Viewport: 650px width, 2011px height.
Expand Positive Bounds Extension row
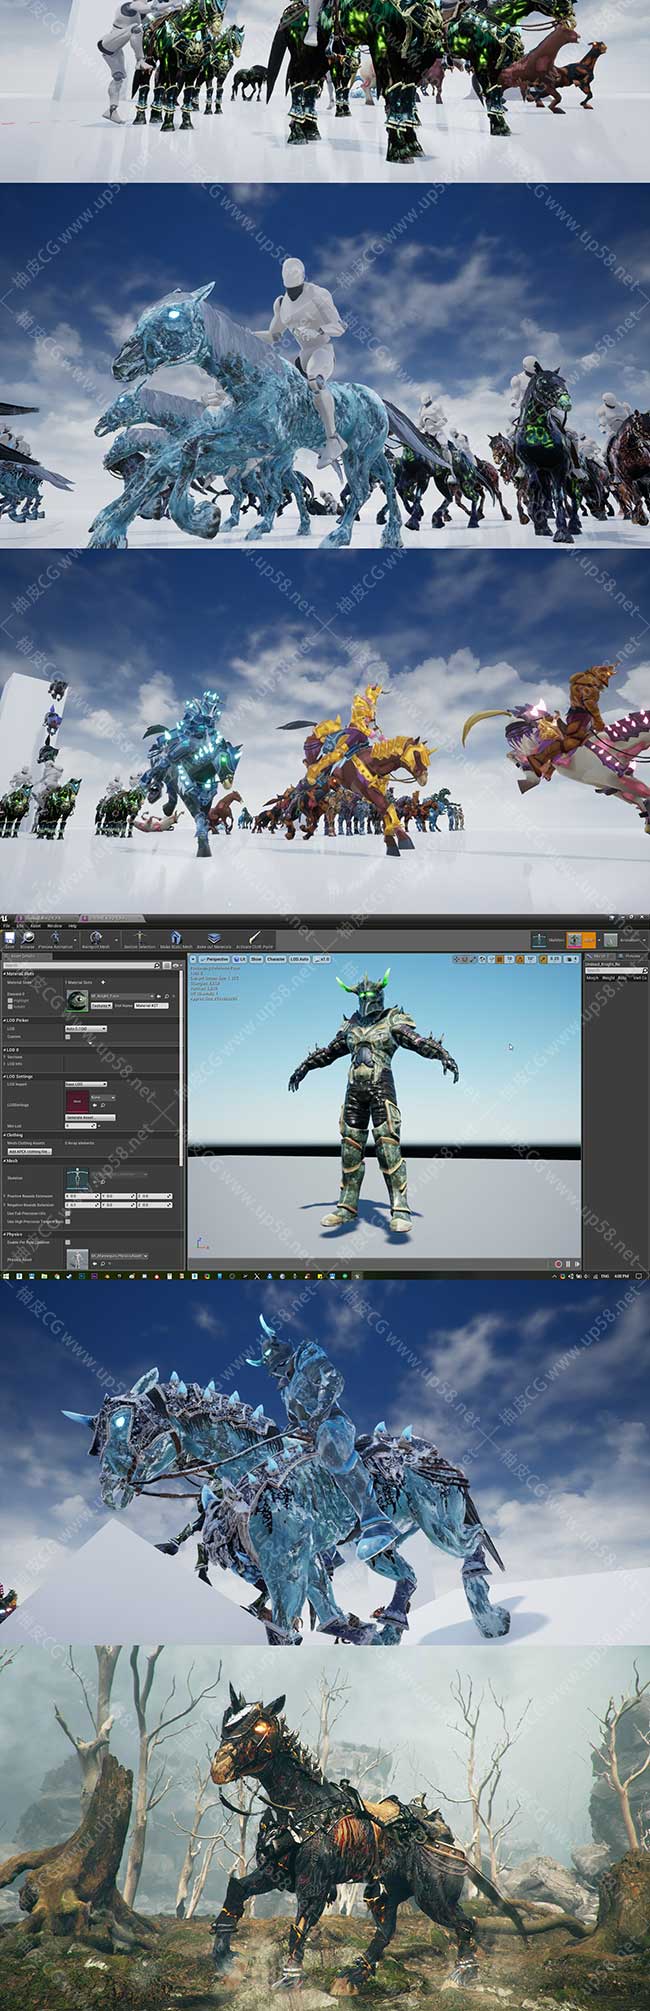click(5, 1196)
